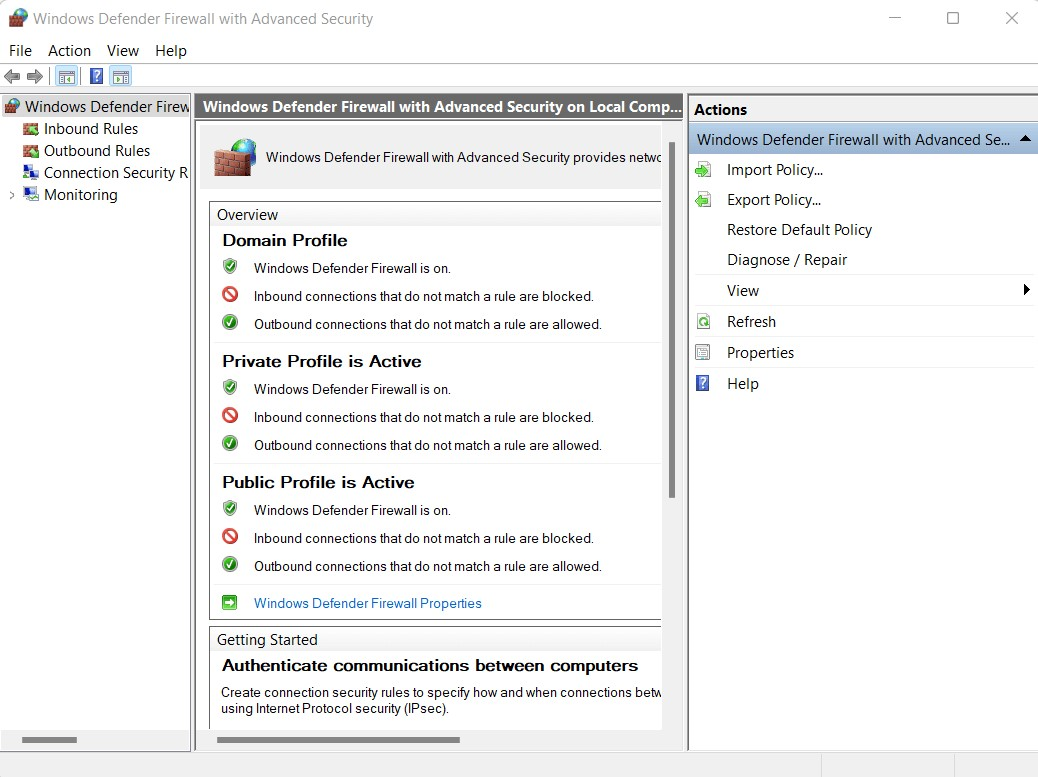This screenshot has width=1038, height=777.
Task: Click the Export Policy green arrow icon
Action: click(x=703, y=200)
